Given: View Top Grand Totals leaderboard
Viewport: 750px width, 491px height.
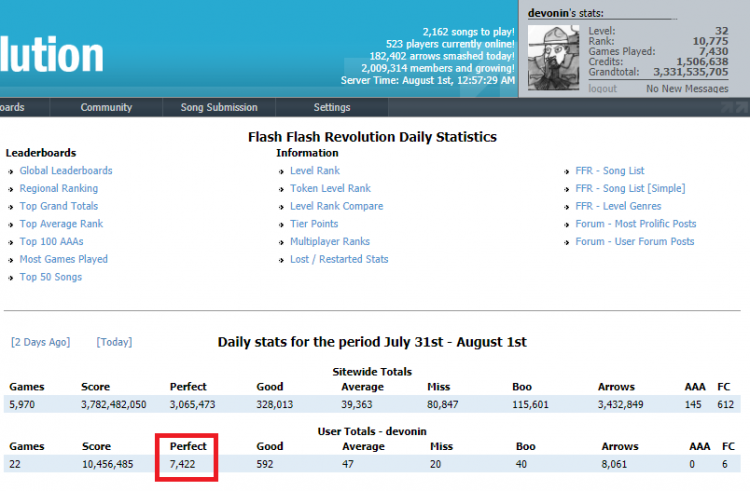Looking at the screenshot, I should click(x=59, y=207).
